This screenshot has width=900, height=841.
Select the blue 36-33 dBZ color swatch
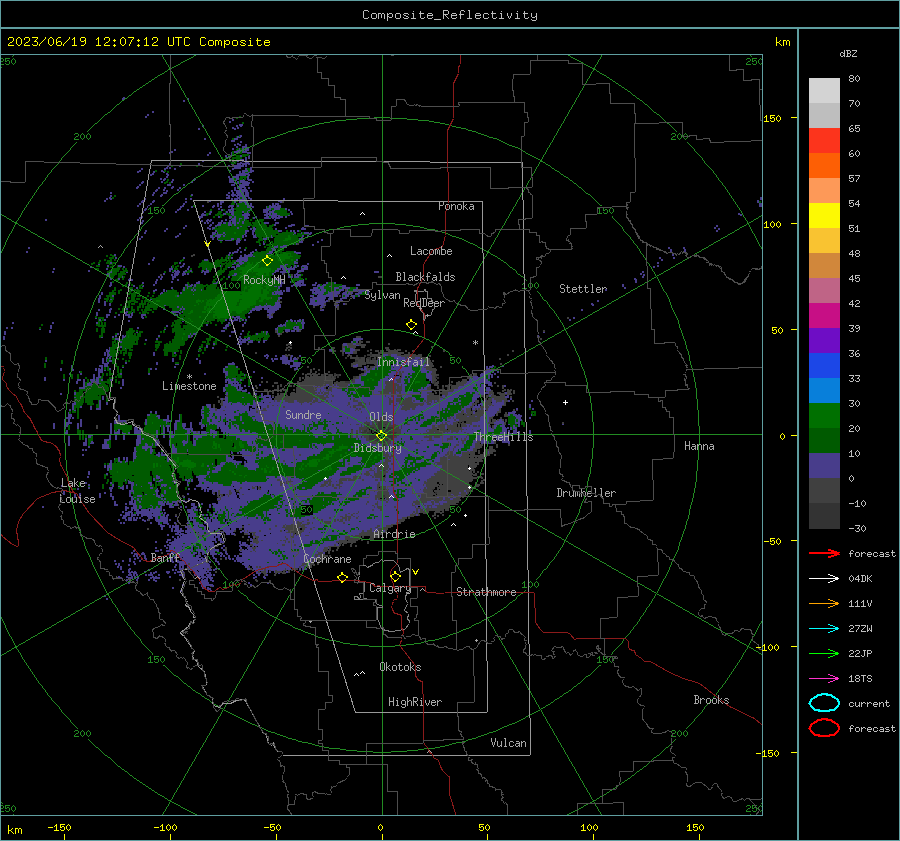pyautogui.click(x=824, y=366)
